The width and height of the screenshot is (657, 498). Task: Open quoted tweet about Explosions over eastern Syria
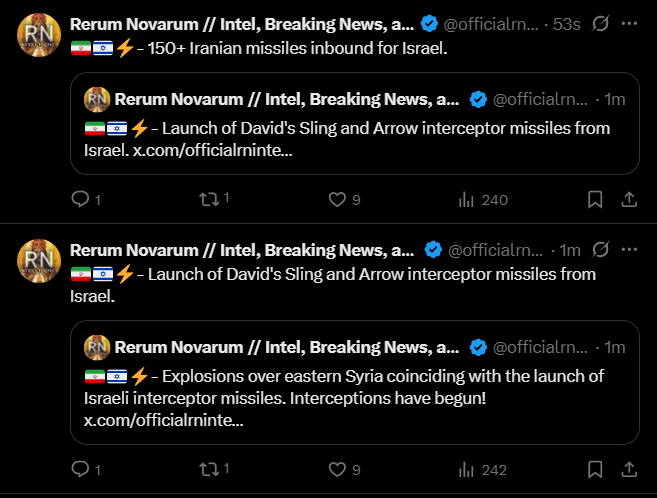click(x=355, y=382)
